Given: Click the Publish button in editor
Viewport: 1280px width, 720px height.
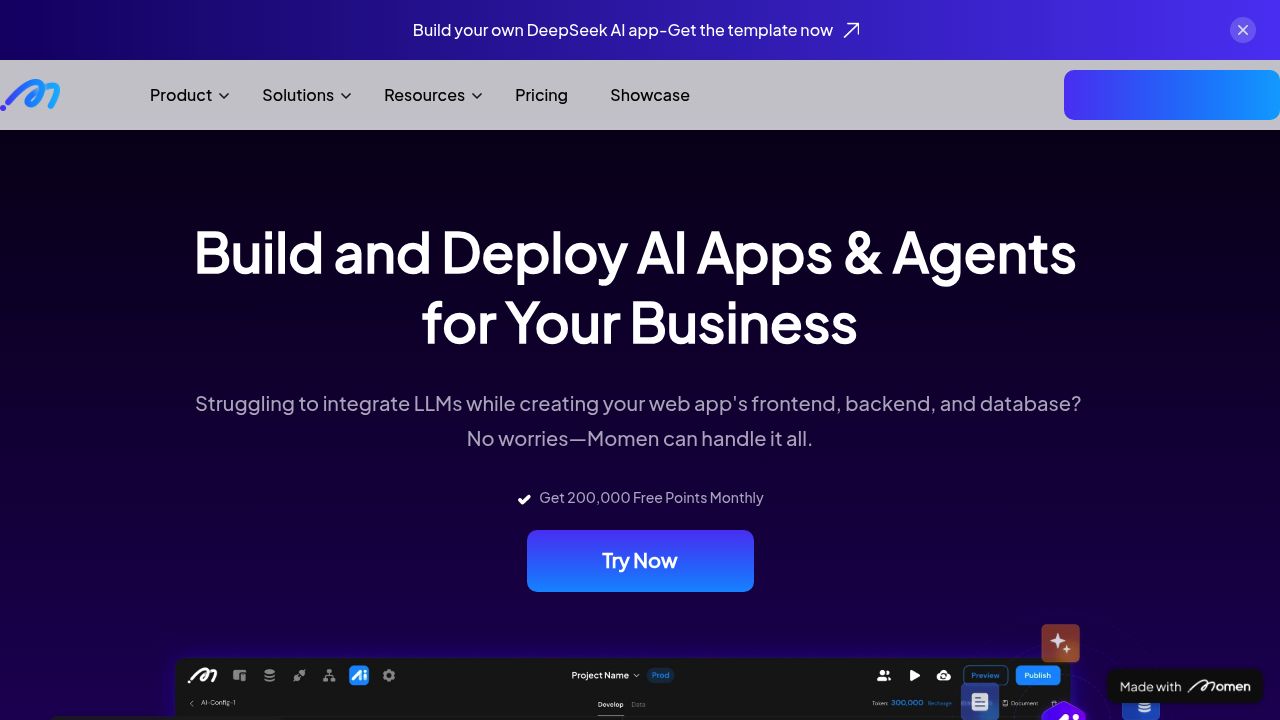Looking at the screenshot, I should [1038, 675].
